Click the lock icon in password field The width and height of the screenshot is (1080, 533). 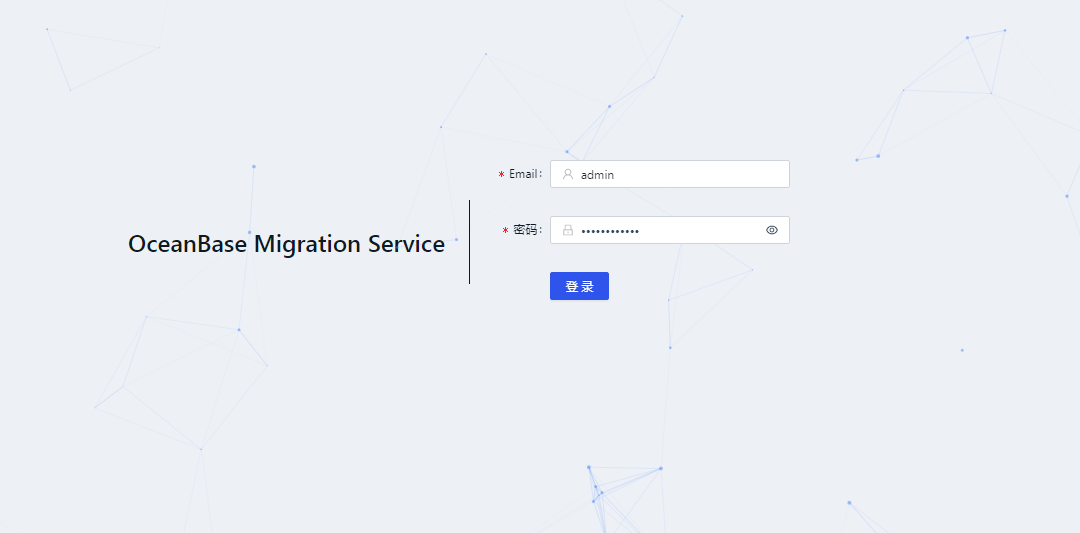coord(568,230)
